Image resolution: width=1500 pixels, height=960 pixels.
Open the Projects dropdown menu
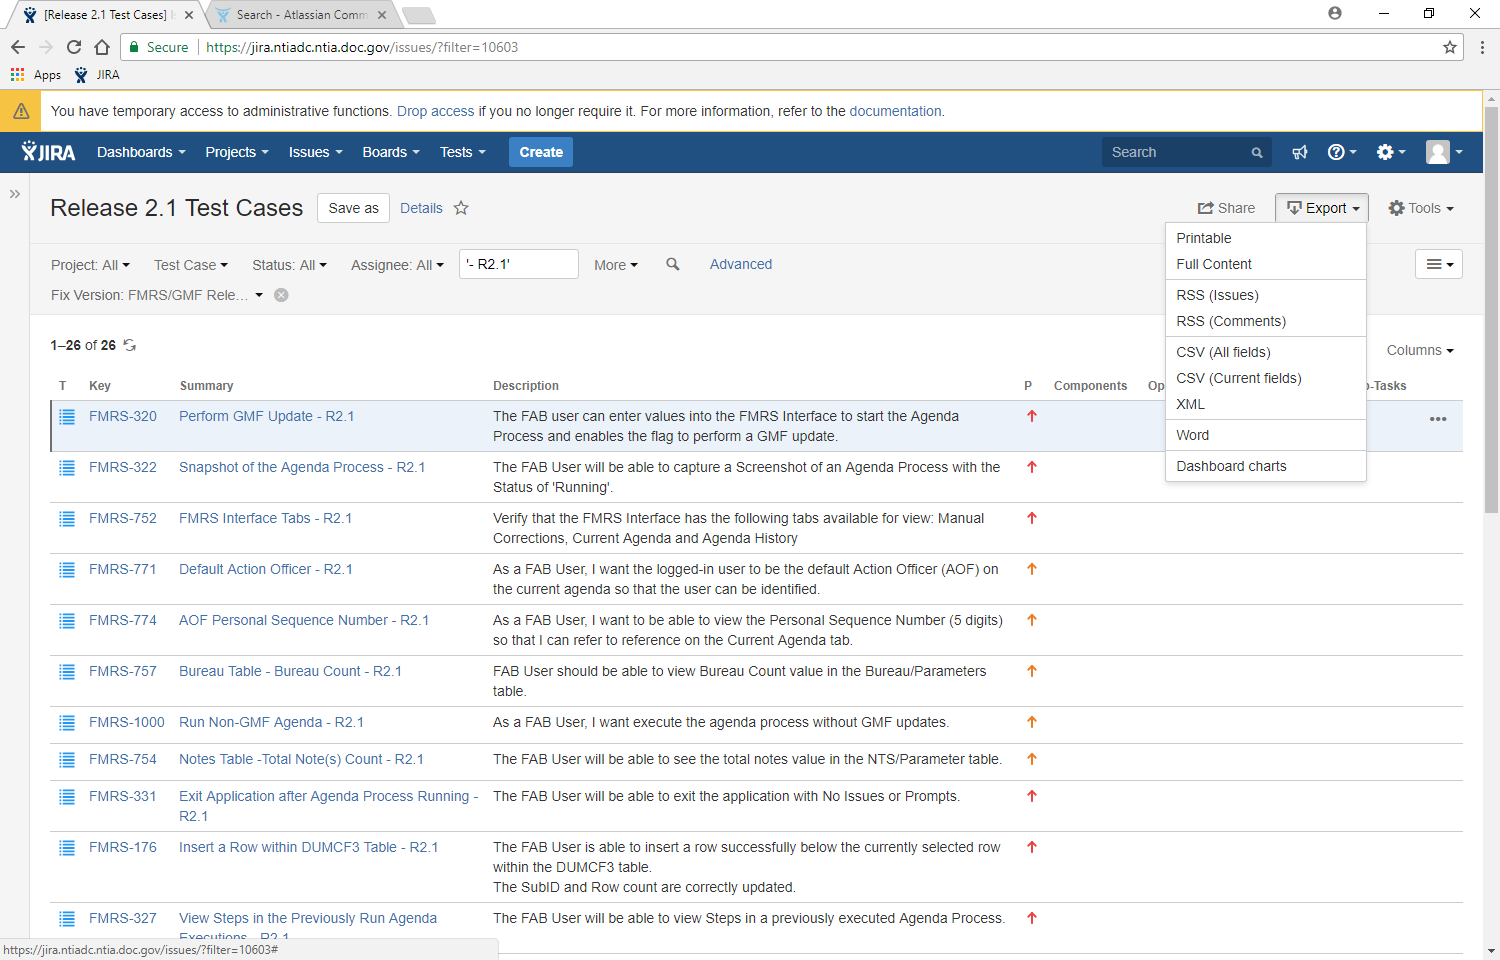[x=237, y=152]
